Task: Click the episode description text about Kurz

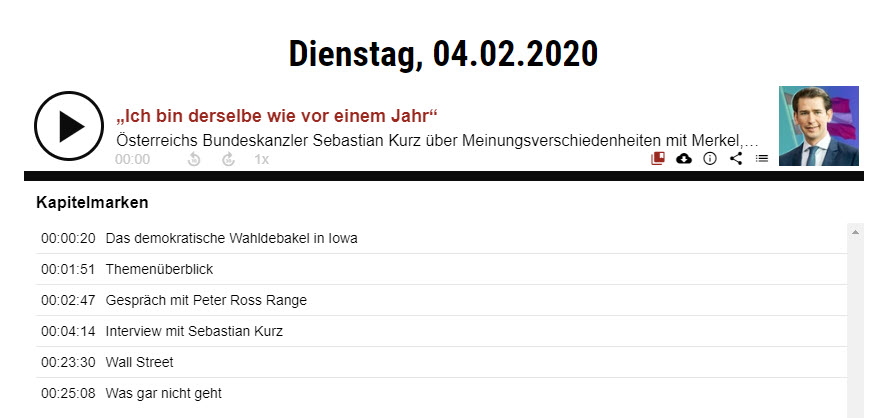Action: tap(436, 139)
